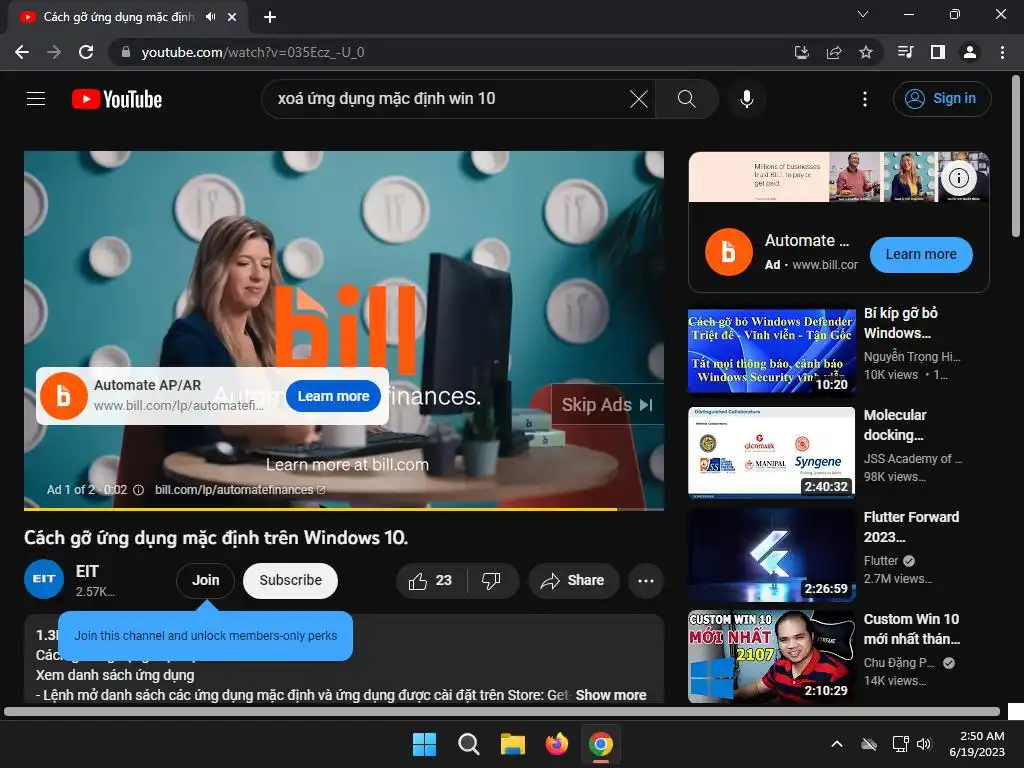This screenshot has height=768, width=1024.
Task: Open Custom Win 10 video thumbnail
Action: point(771,657)
